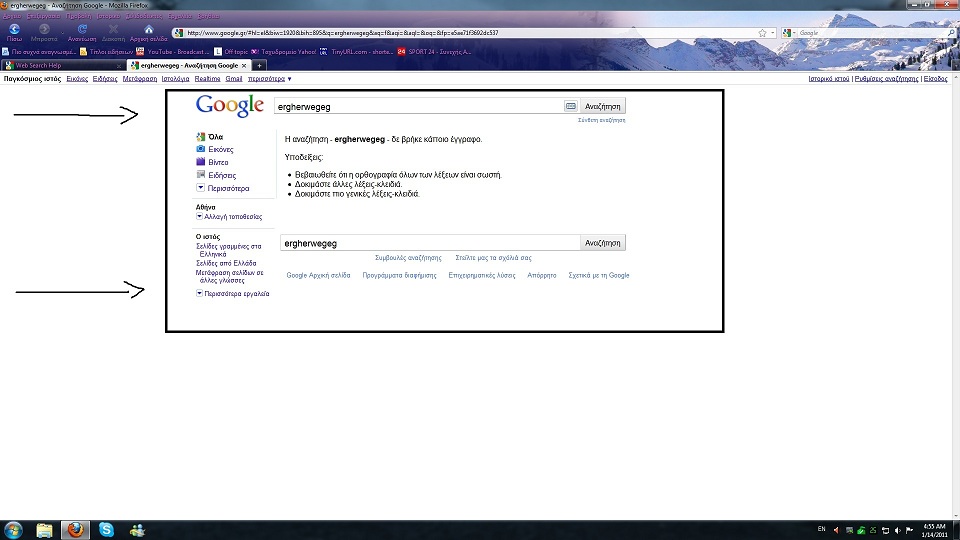Filter by Σελίδες από Ελλάδα
Image resolution: width=960 pixels, height=540 pixels.
pyautogui.click(x=226, y=263)
